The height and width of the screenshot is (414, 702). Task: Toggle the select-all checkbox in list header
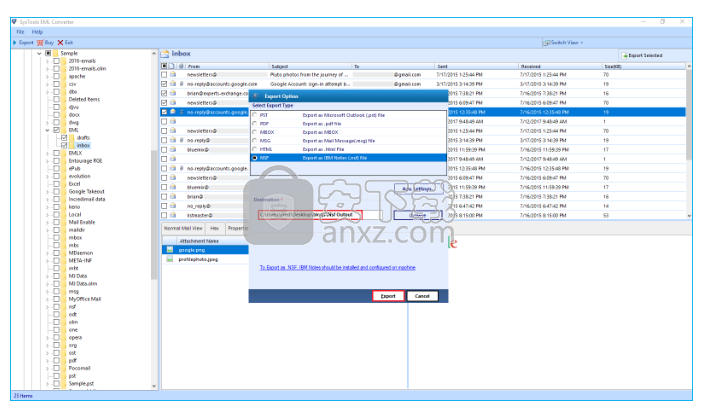[164, 66]
